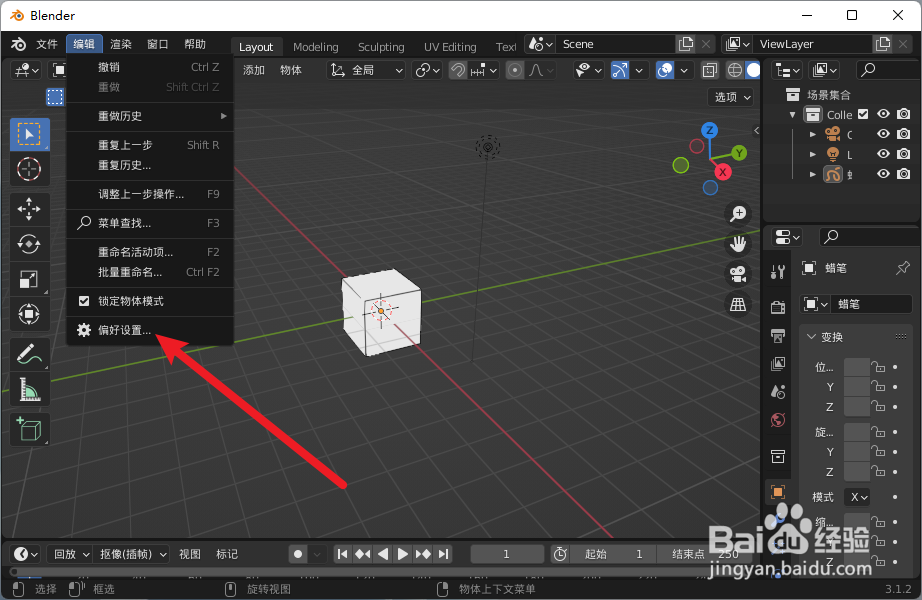Open the Scene properties tab
922x600 pixels.
coord(778,392)
